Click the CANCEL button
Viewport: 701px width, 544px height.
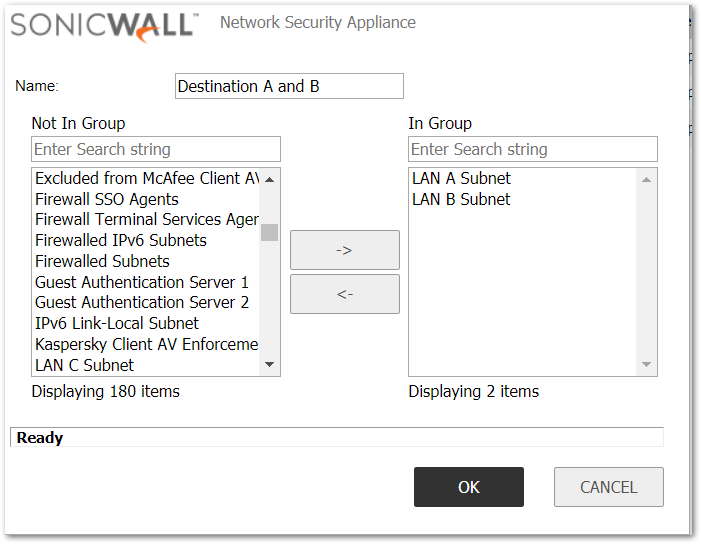click(x=608, y=487)
